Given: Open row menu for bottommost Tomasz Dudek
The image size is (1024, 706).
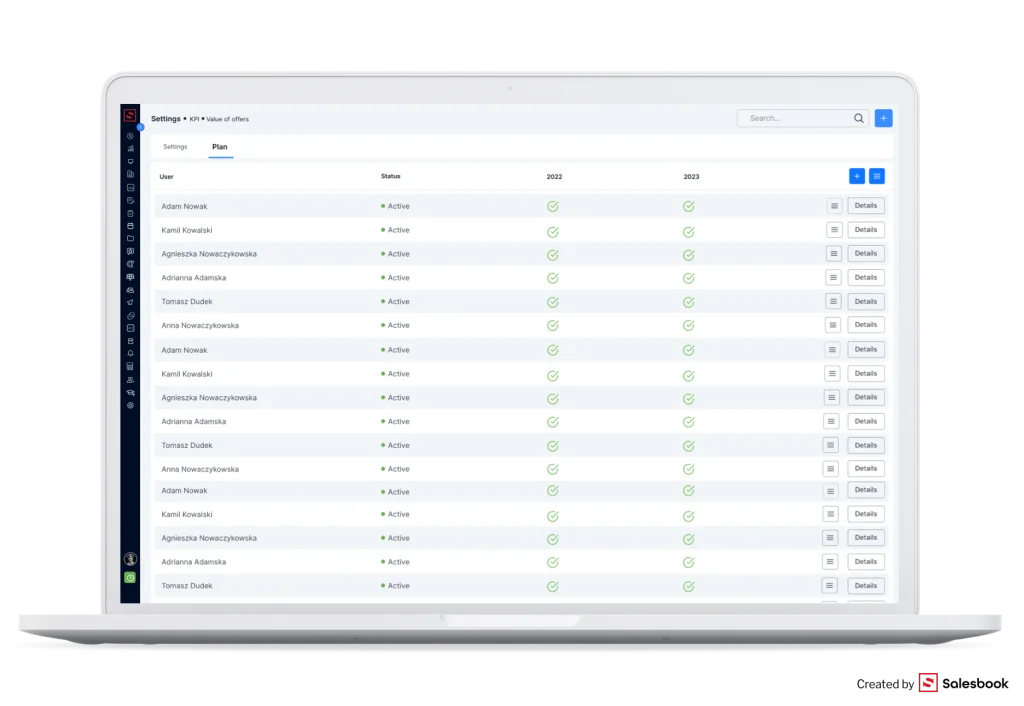Looking at the screenshot, I should pos(829,585).
